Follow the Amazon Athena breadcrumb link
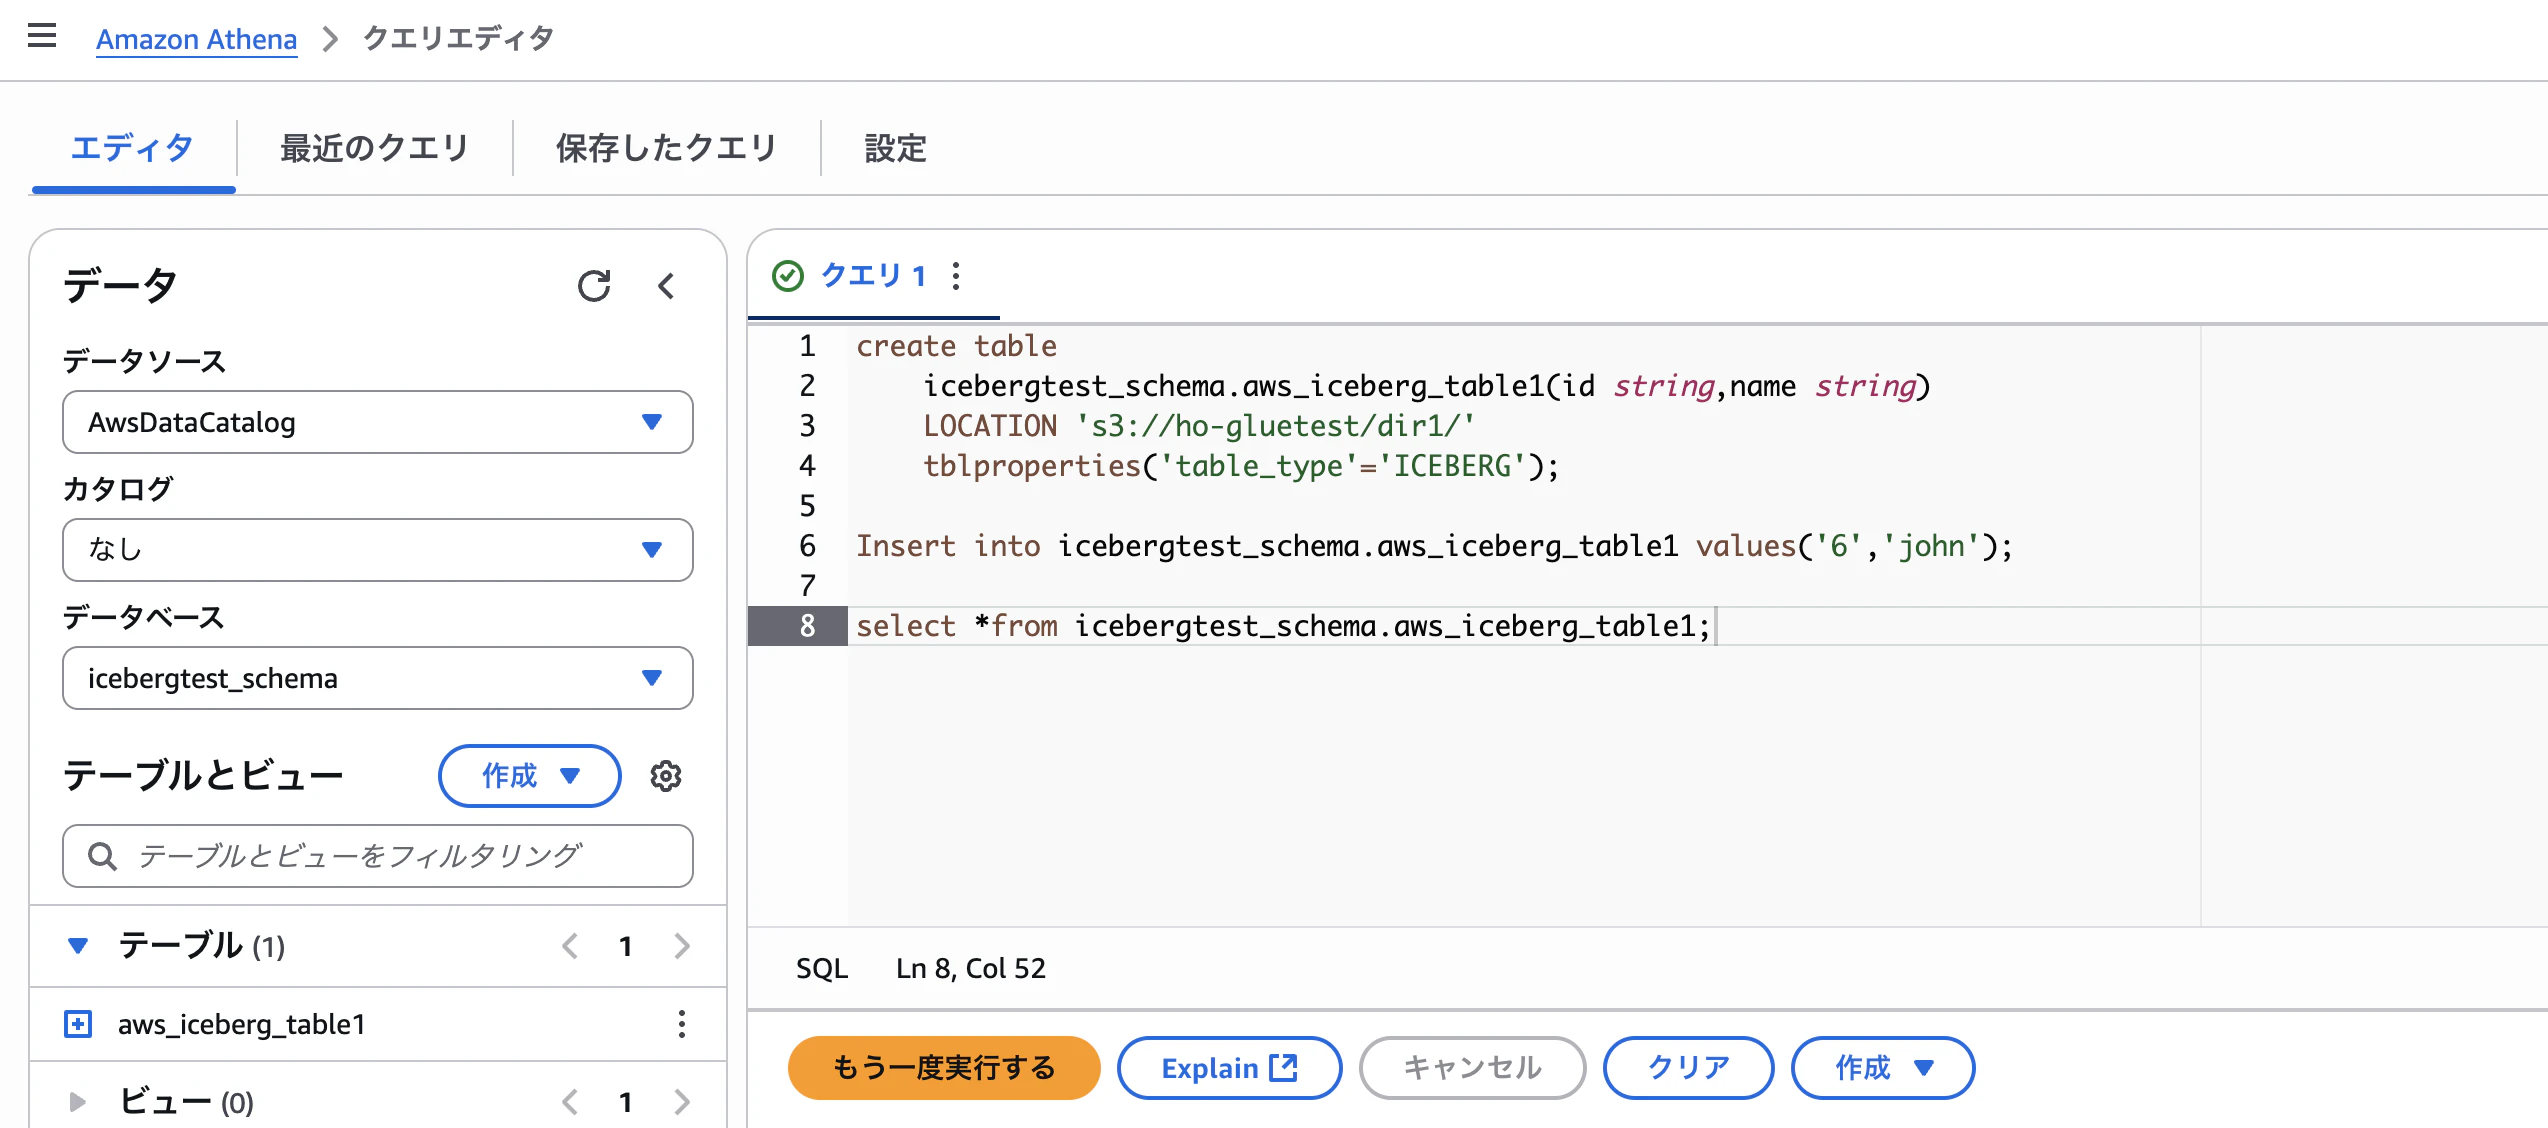 197,39
